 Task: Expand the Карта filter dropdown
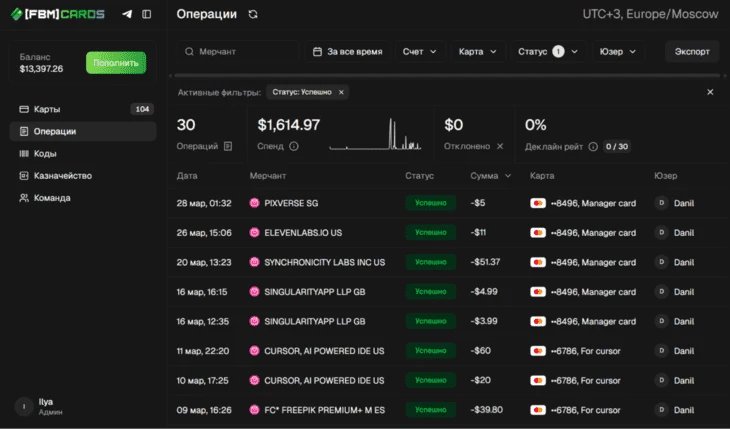click(477, 51)
